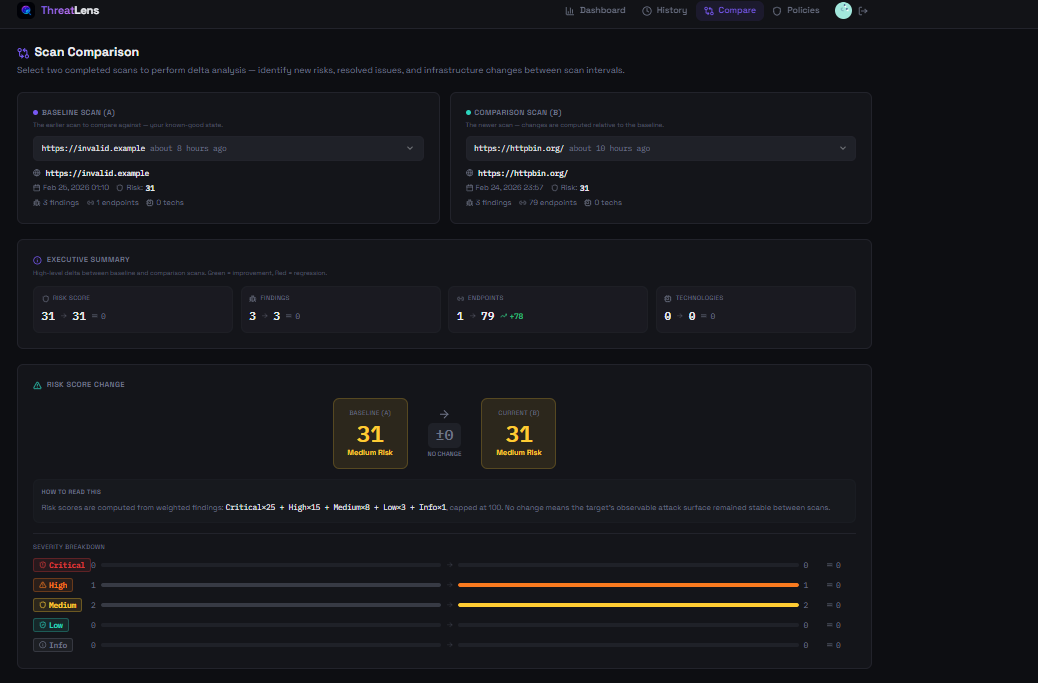
Task: Click the Info severity badge
Action: click(53, 645)
